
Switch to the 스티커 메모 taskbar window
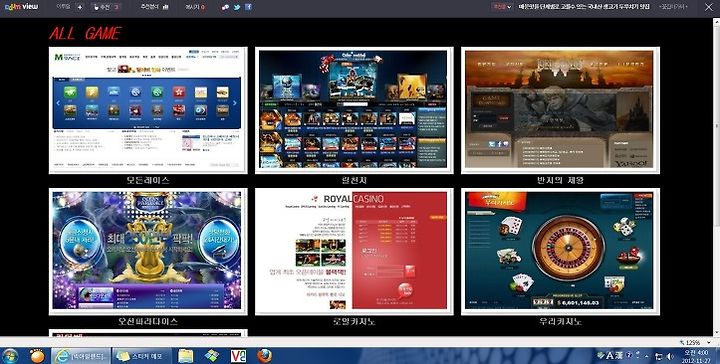coord(141,356)
